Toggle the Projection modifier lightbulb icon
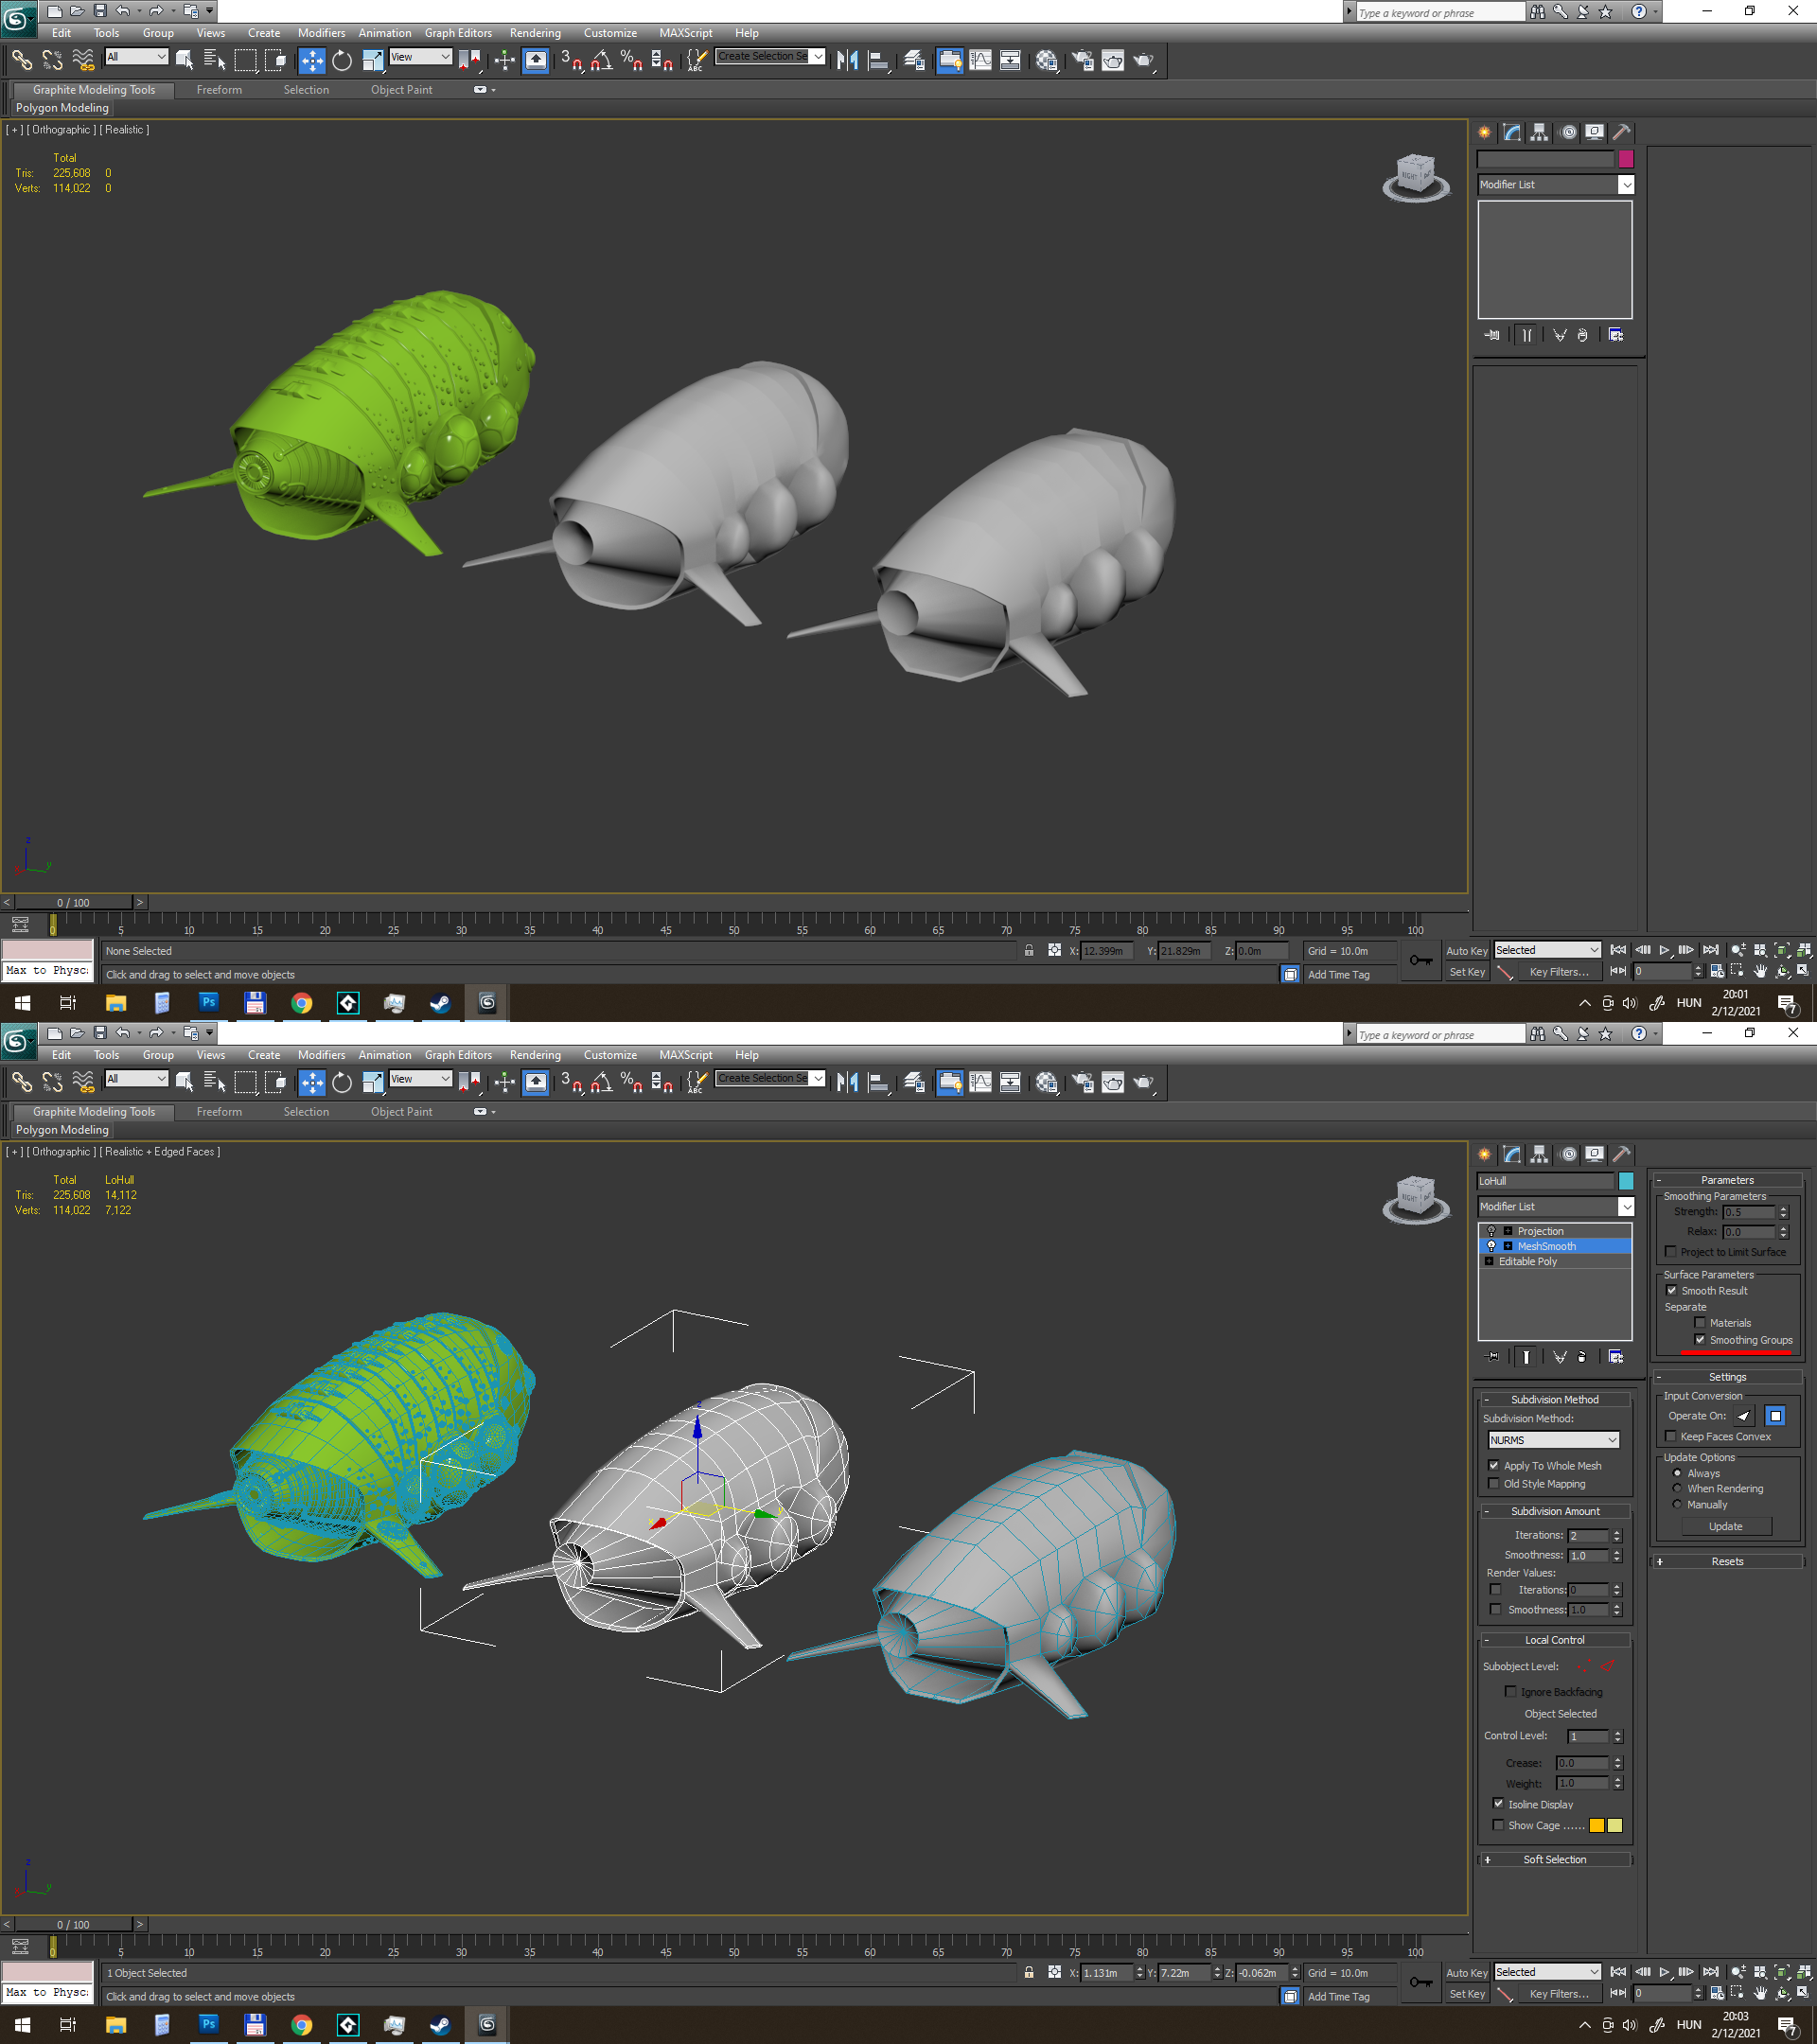The image size is (1817, 2044). (x=1491, y=1231)
